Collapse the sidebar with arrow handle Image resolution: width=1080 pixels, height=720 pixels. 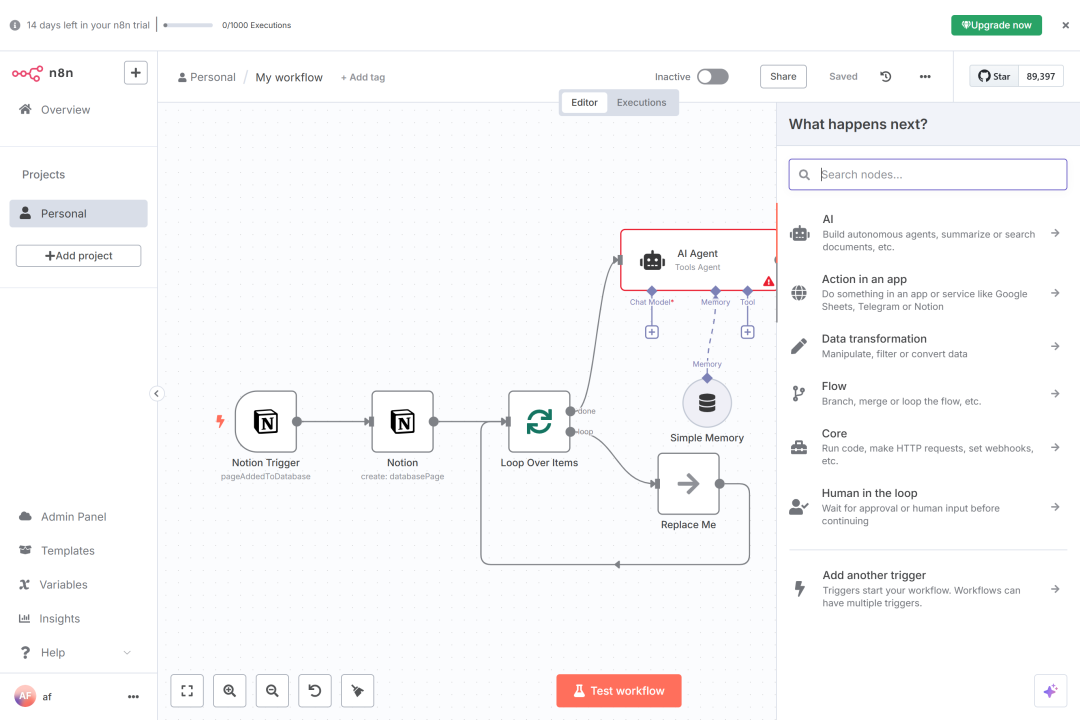click(x=156, y=393)
